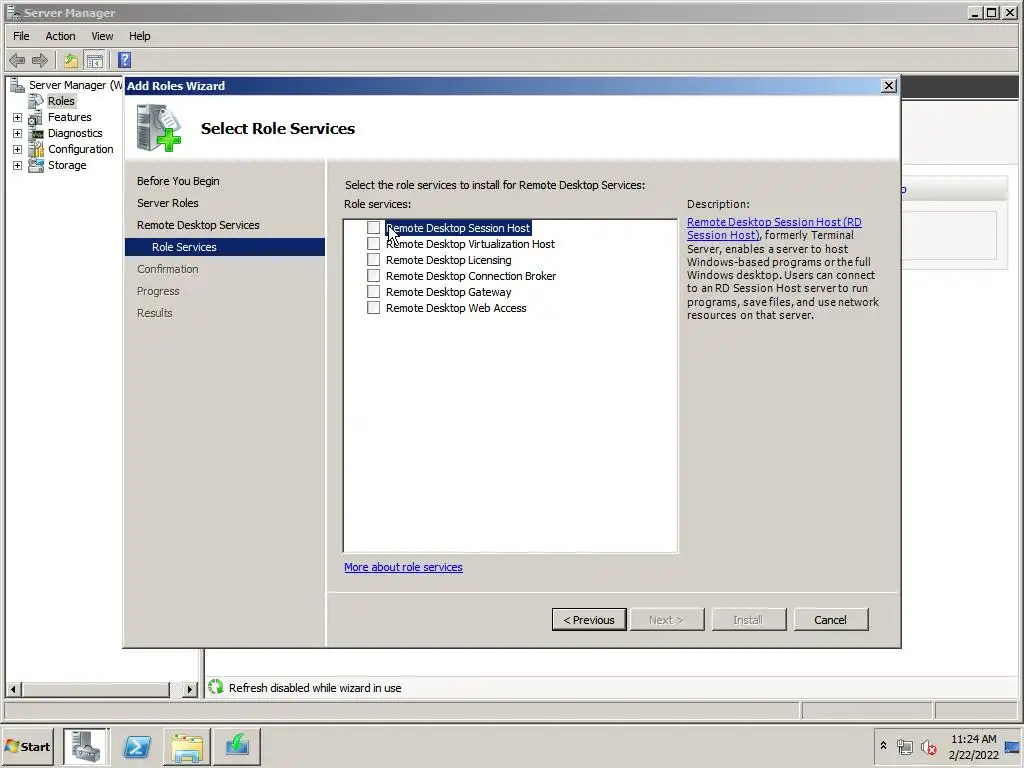Click the Roles icon in the tree

(x=35, y=101)
